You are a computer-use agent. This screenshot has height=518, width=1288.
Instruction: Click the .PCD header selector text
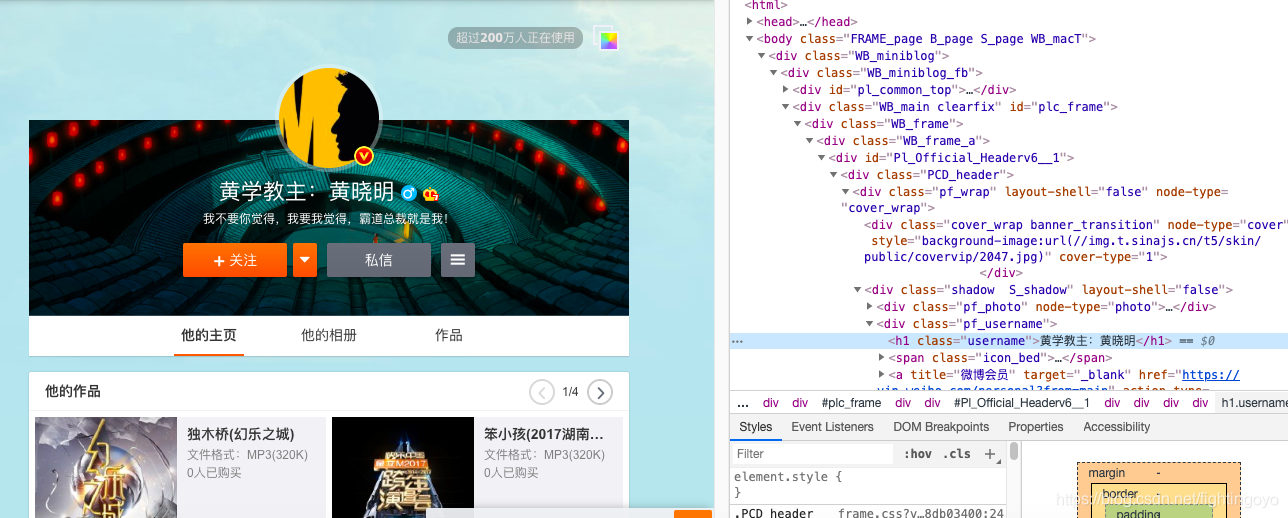773,513
